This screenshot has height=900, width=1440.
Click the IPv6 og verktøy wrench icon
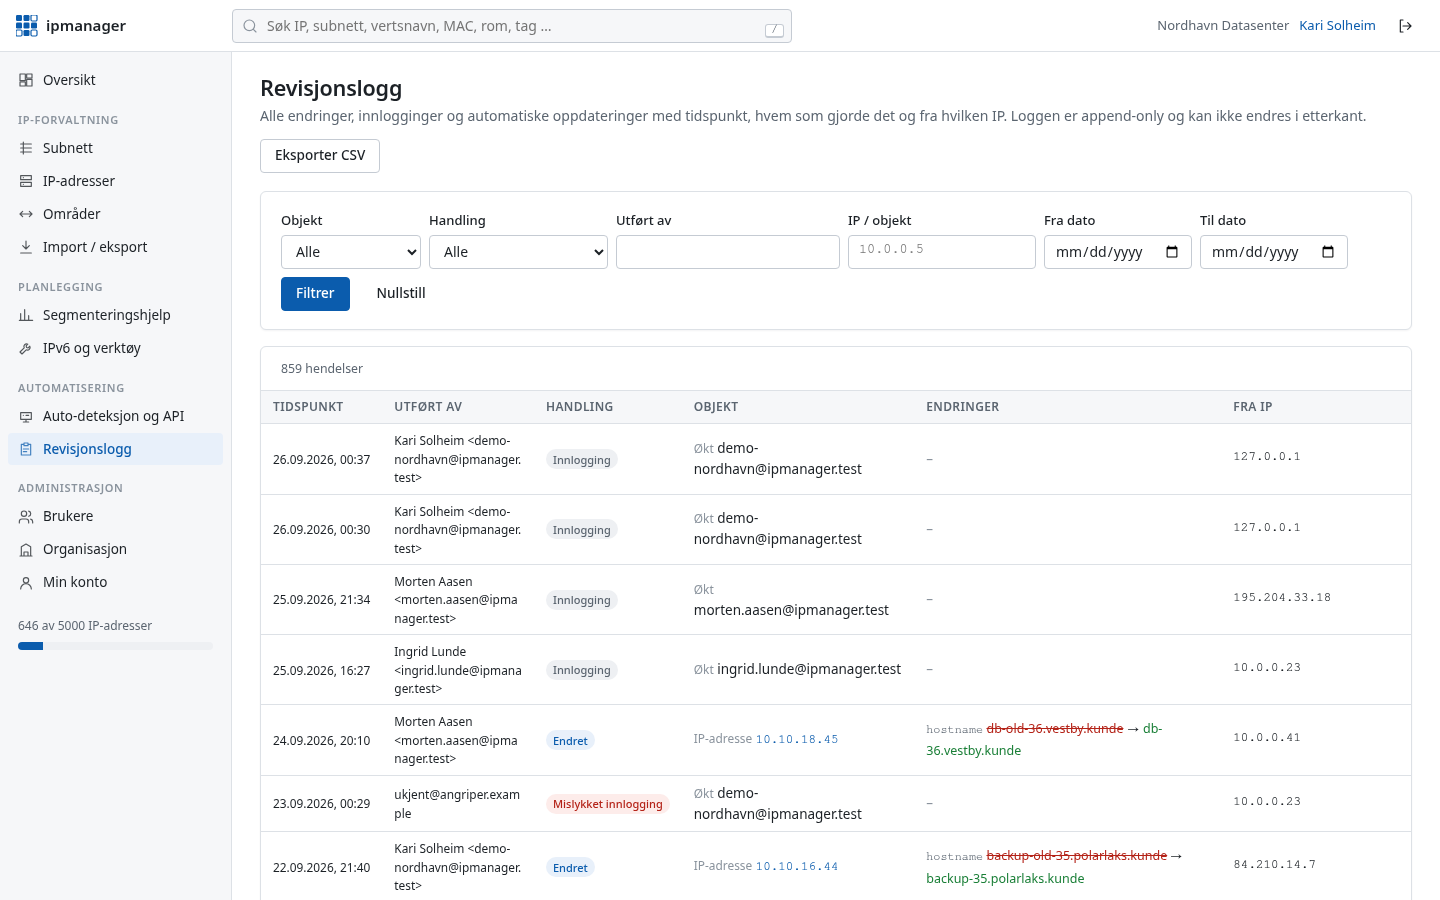tap(26, 348)
